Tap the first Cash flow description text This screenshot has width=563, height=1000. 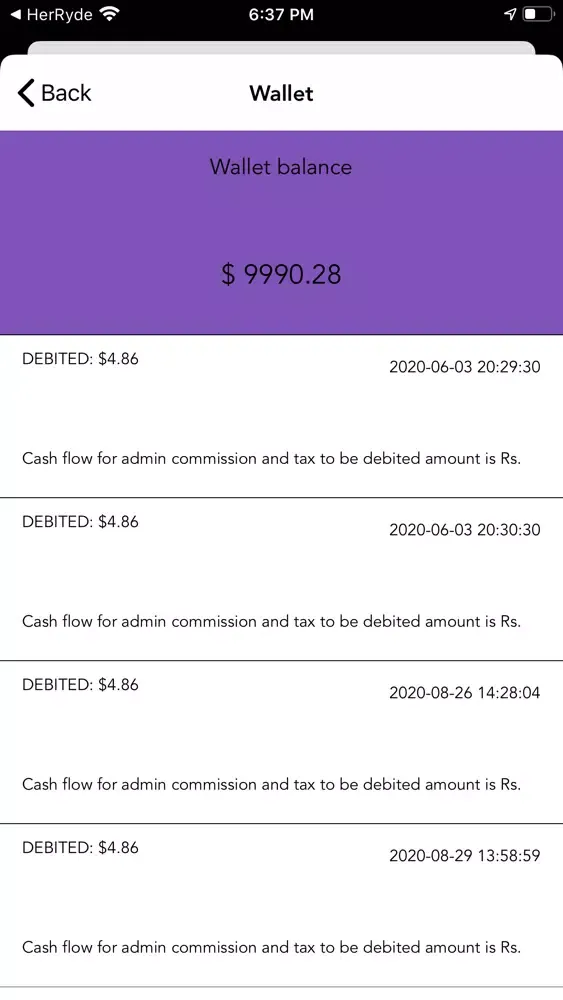click(272, 459)
